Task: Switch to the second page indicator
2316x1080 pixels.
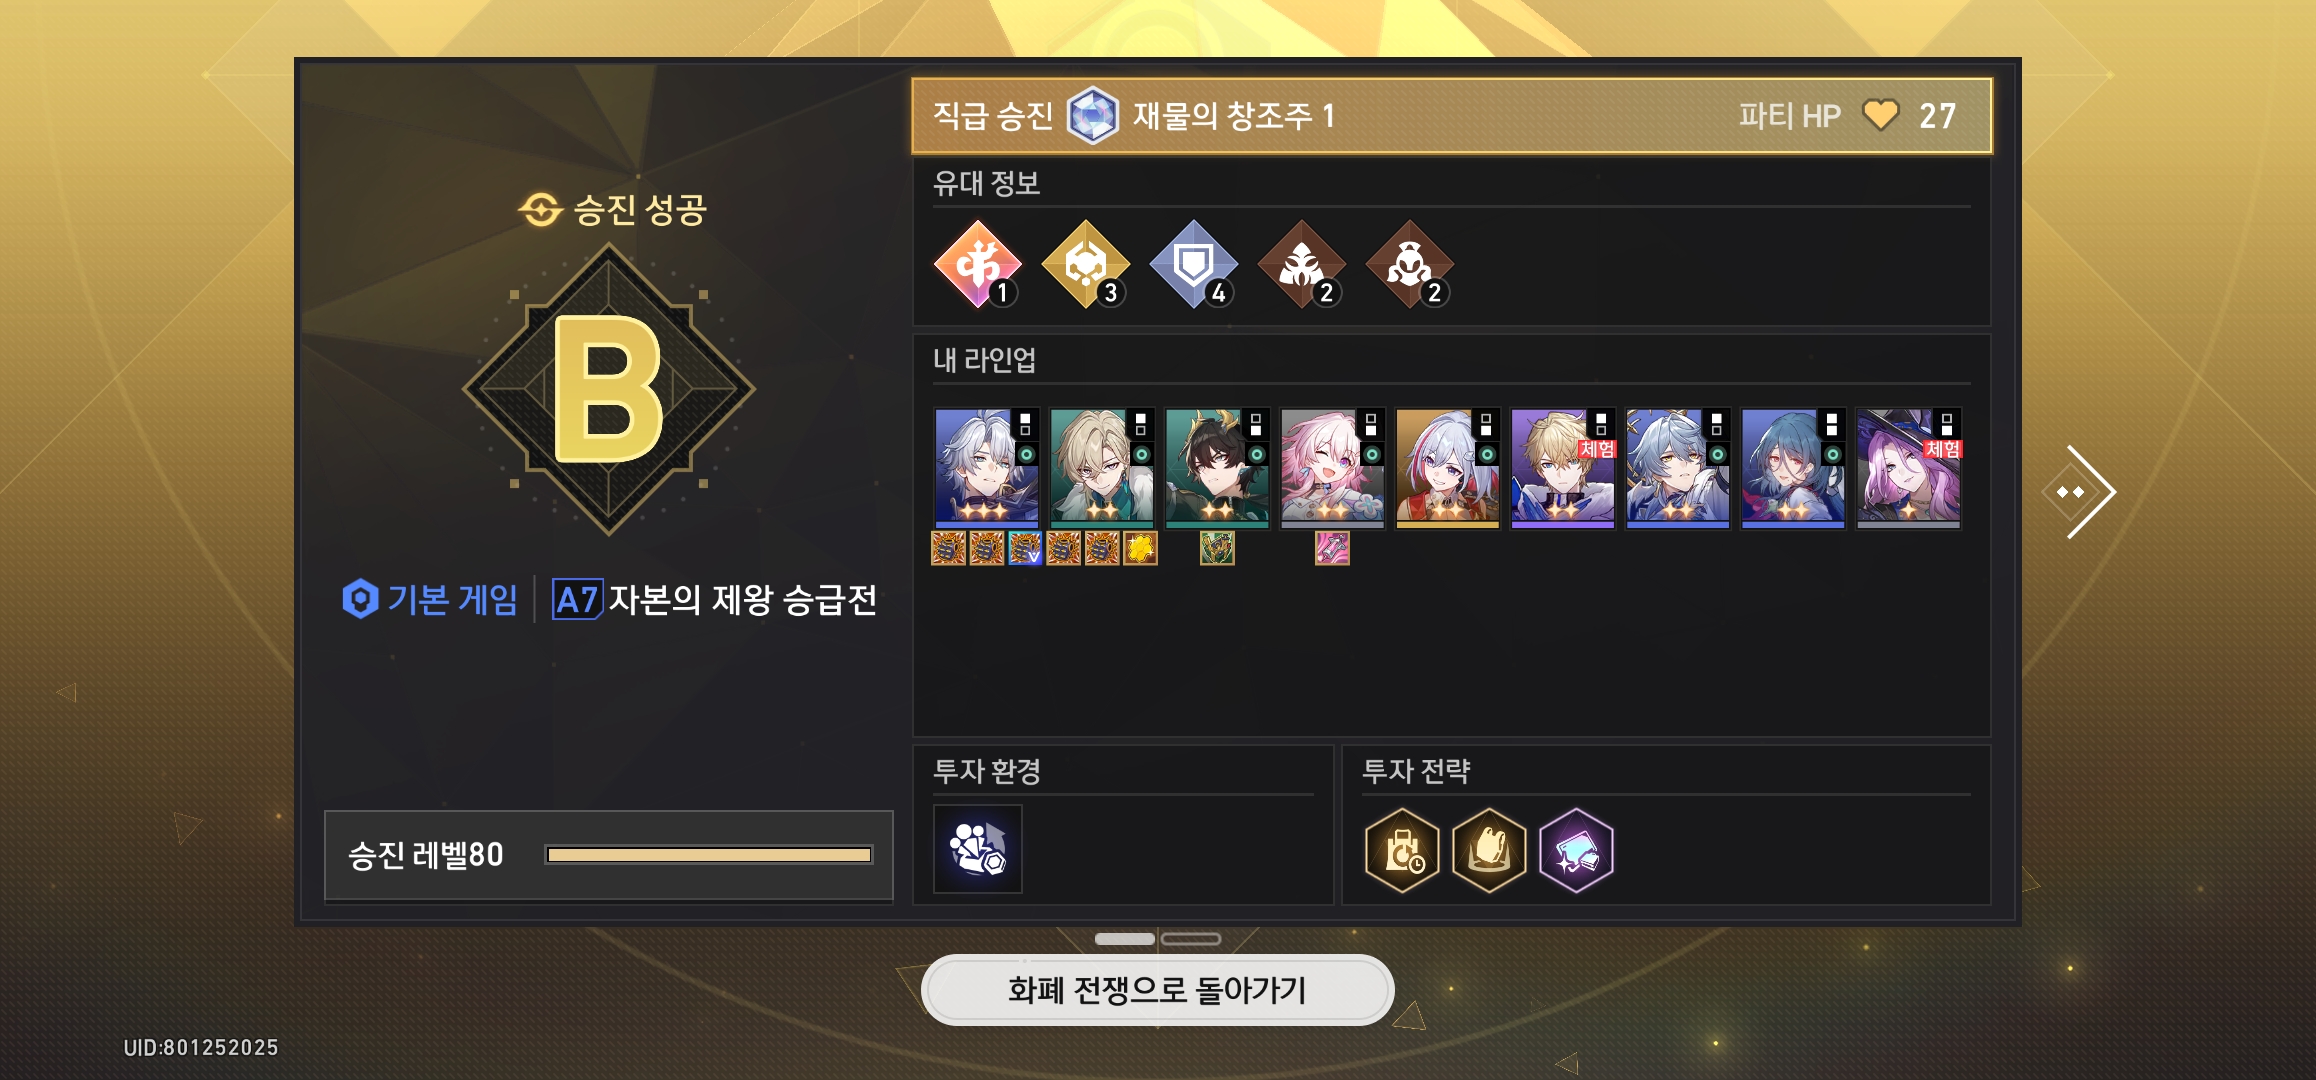Action: click(x=1191, y=939)
